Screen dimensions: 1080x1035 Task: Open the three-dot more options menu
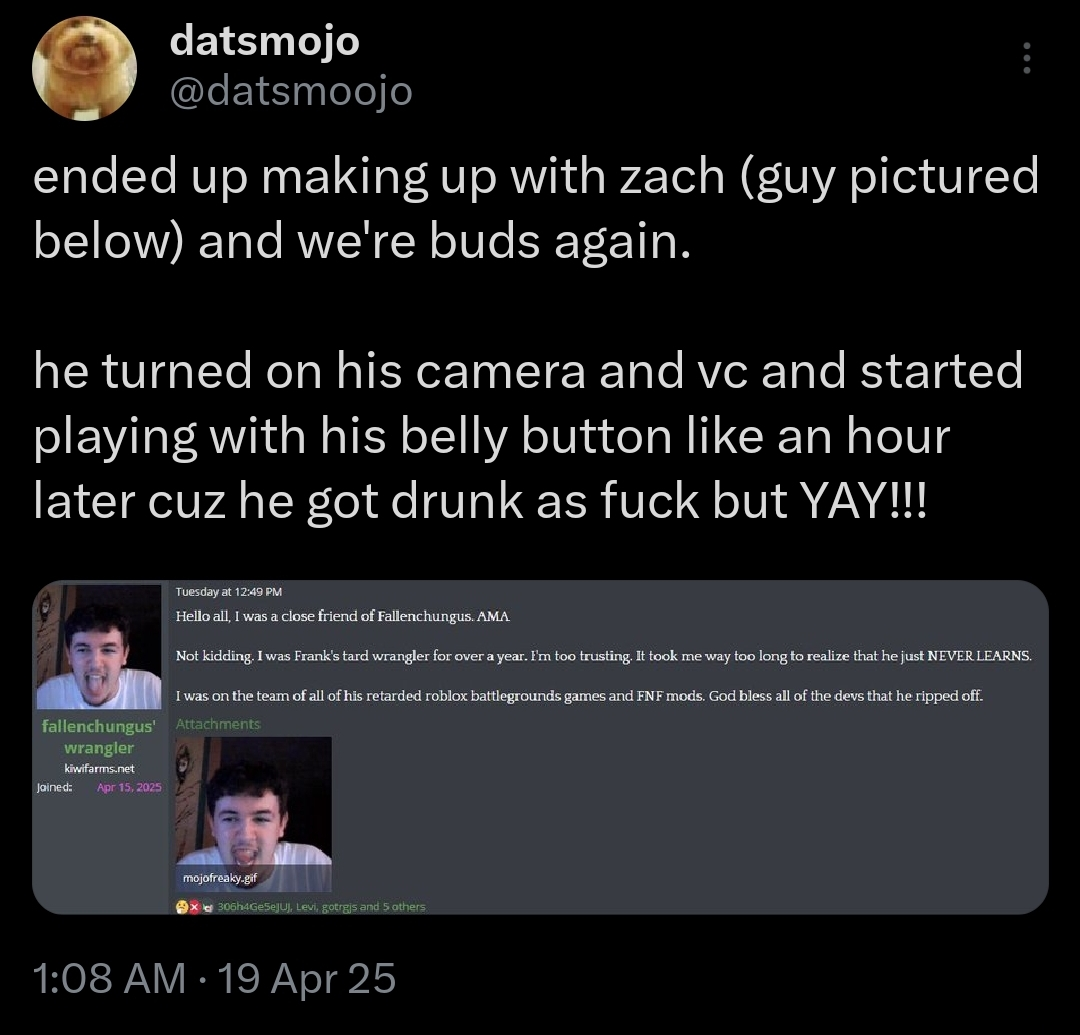1025,59
